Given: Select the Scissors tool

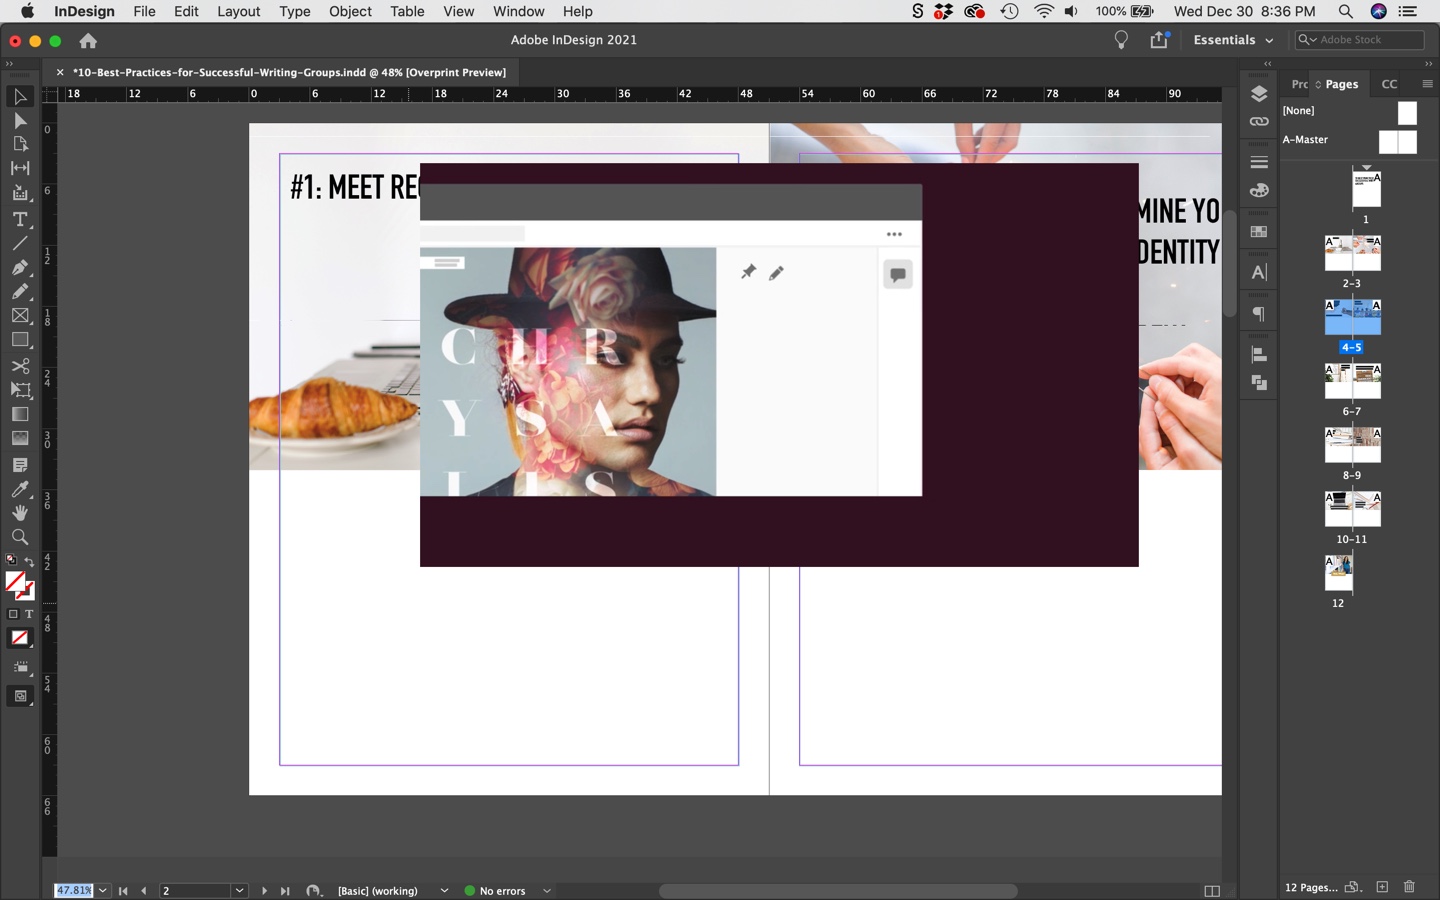Looking at the screenshot, I should [18, 366].
